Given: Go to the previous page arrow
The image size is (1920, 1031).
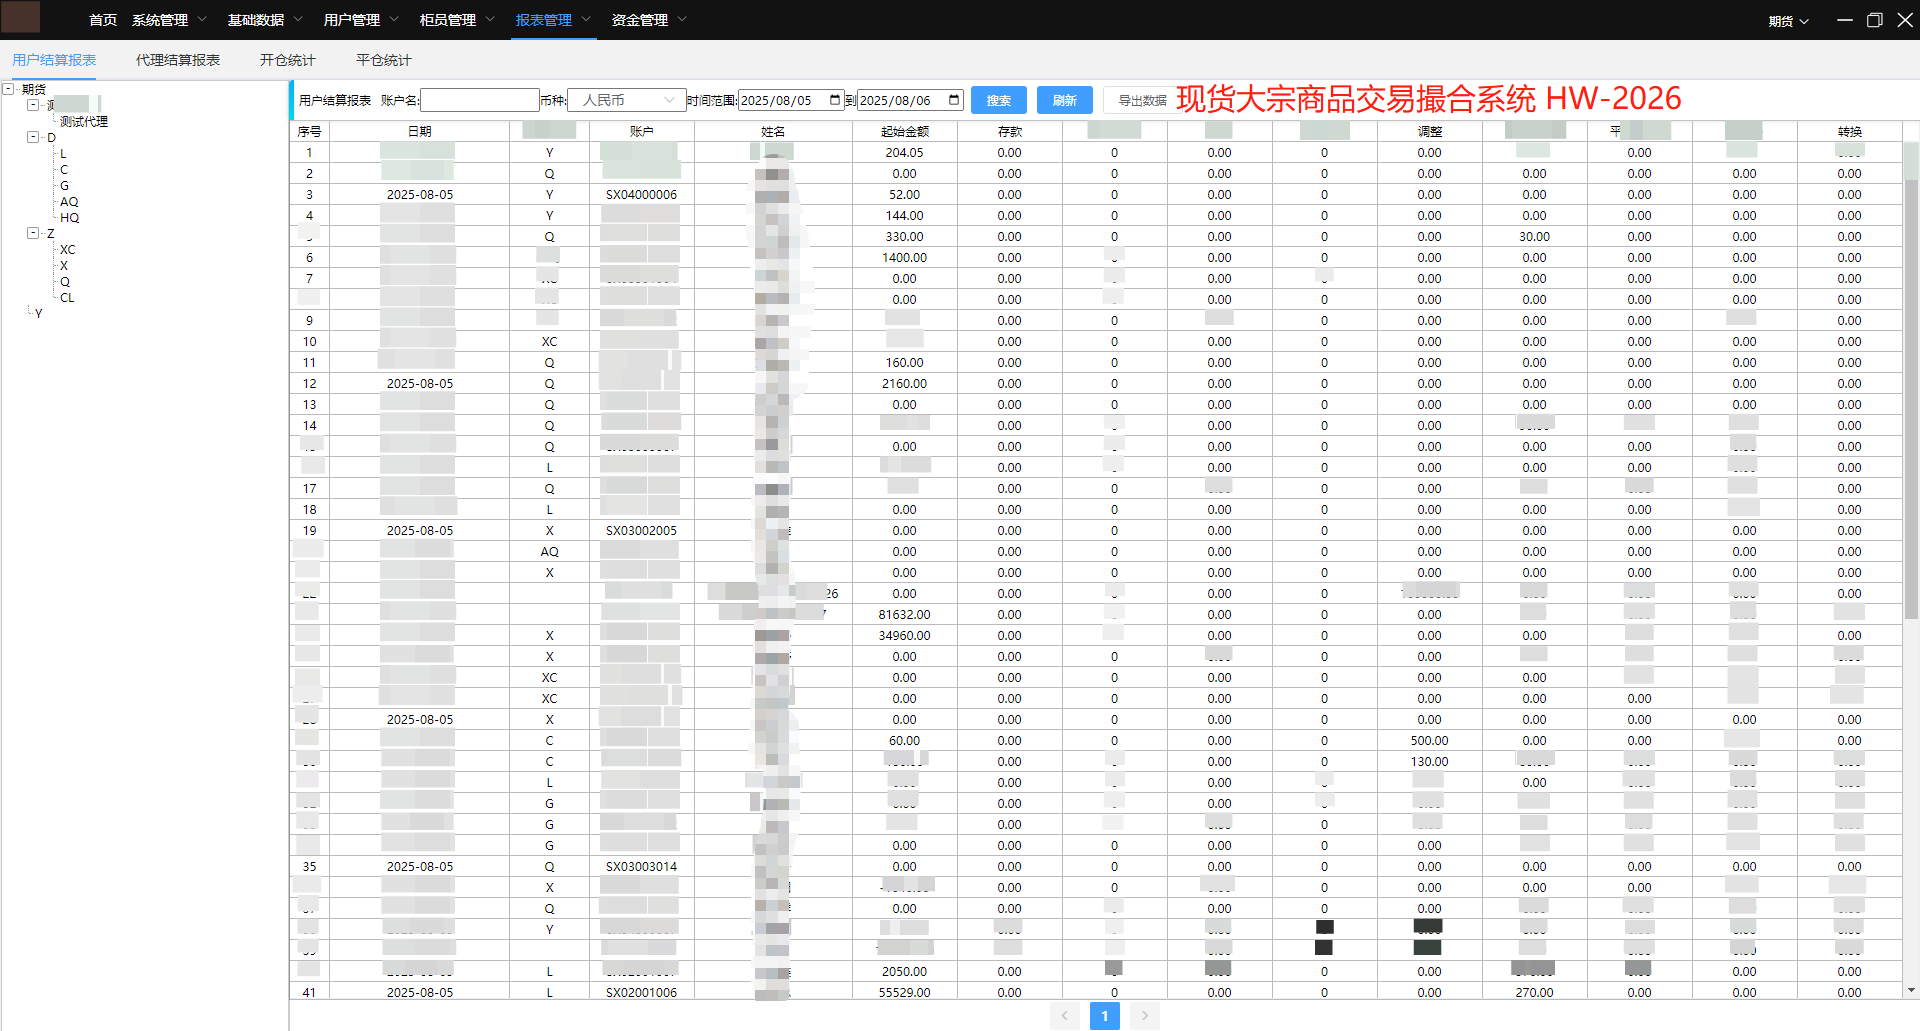Looking at the screenshot, I should coord(1064,1016).
